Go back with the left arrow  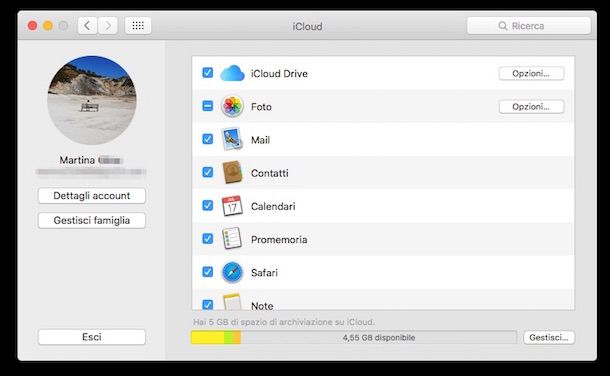click(88, 26)
